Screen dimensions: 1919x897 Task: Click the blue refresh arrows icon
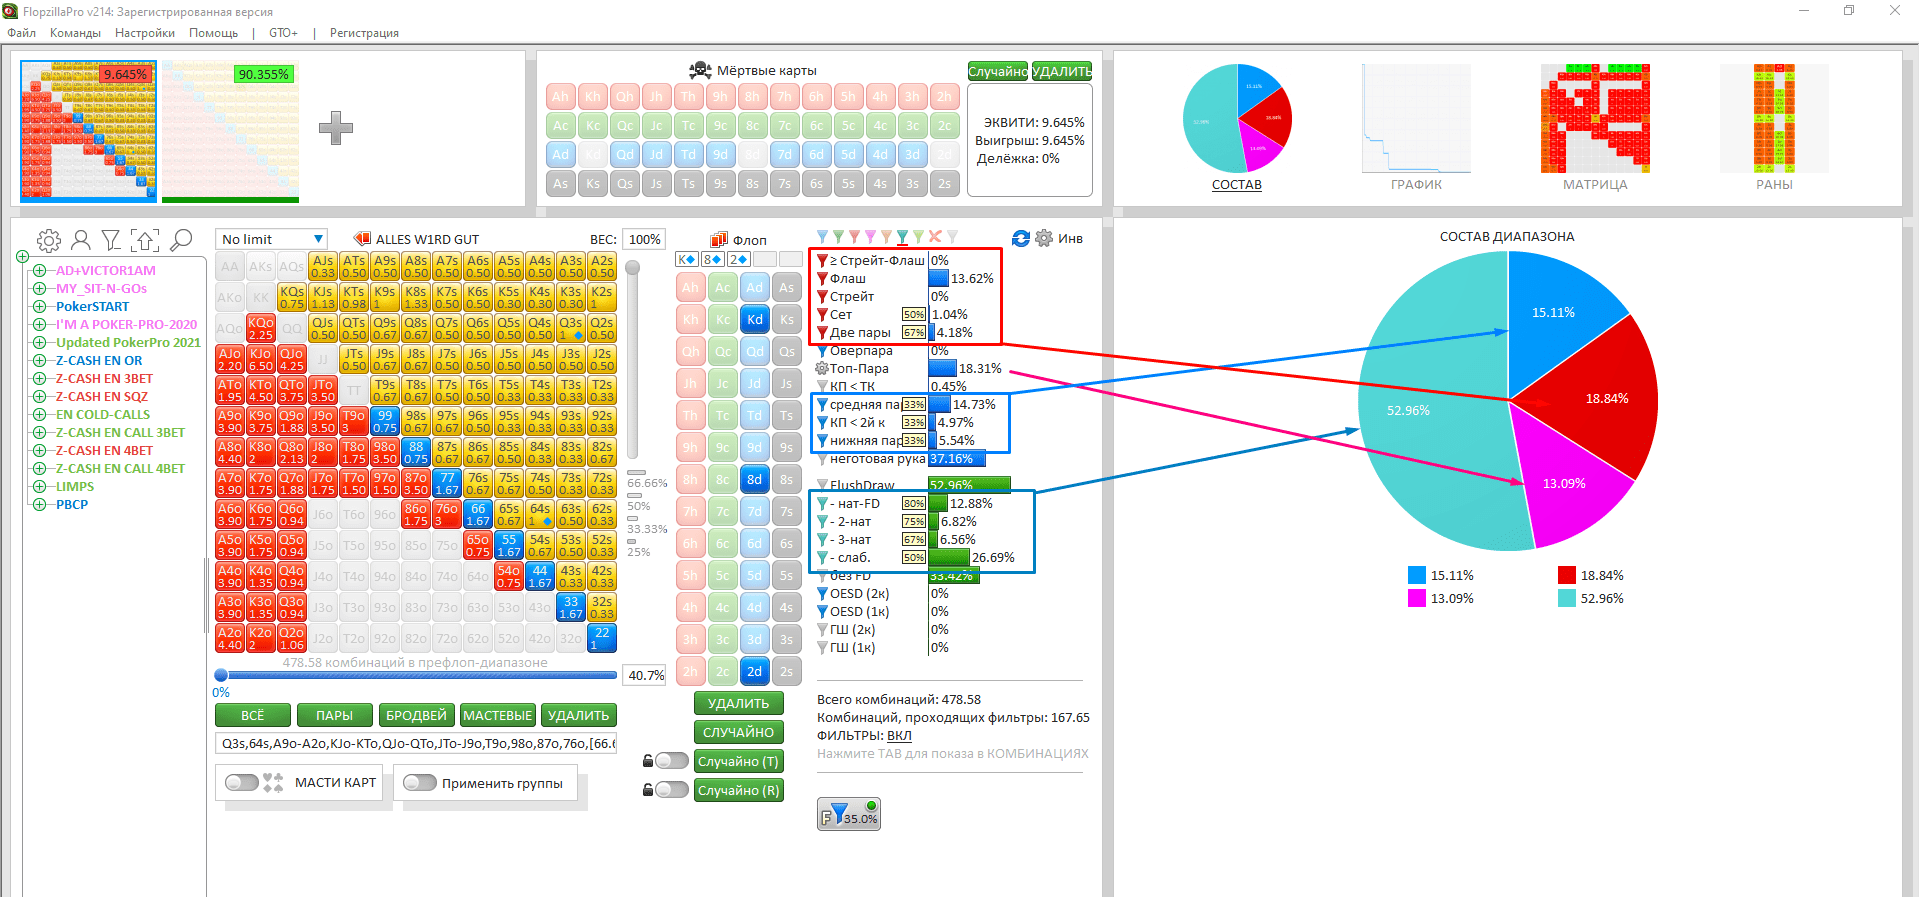1020,238
